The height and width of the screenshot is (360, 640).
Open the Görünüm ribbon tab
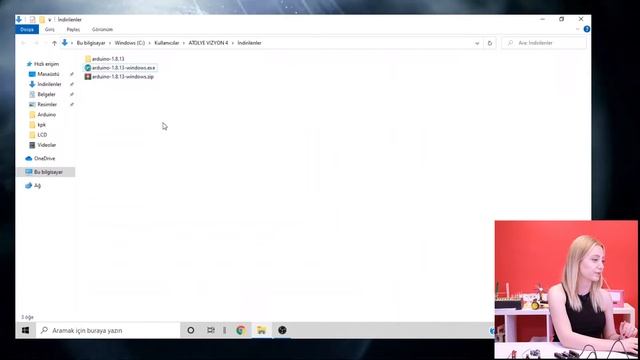(102, 29)
